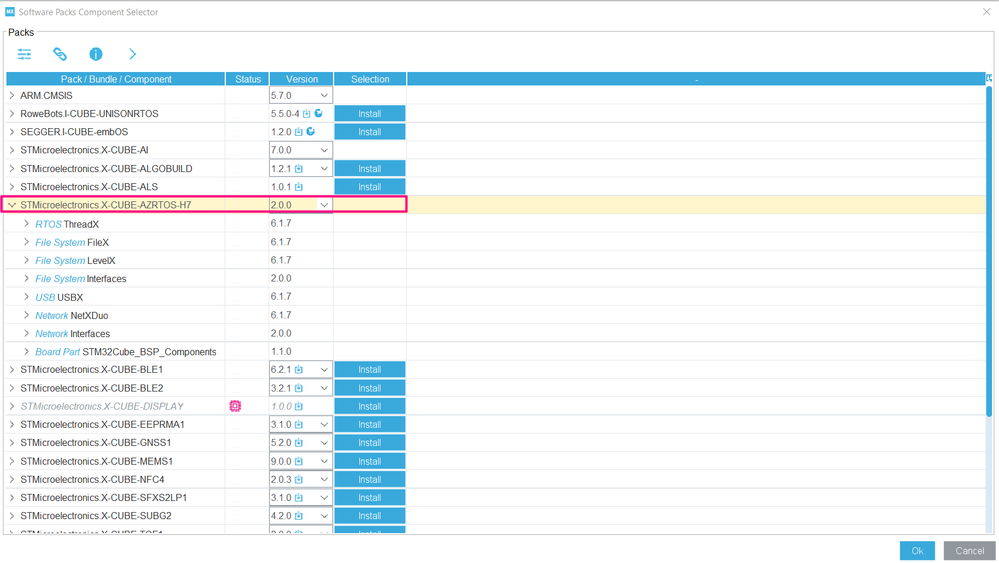Expand the File System LevelX bundle

pos(26,260)
